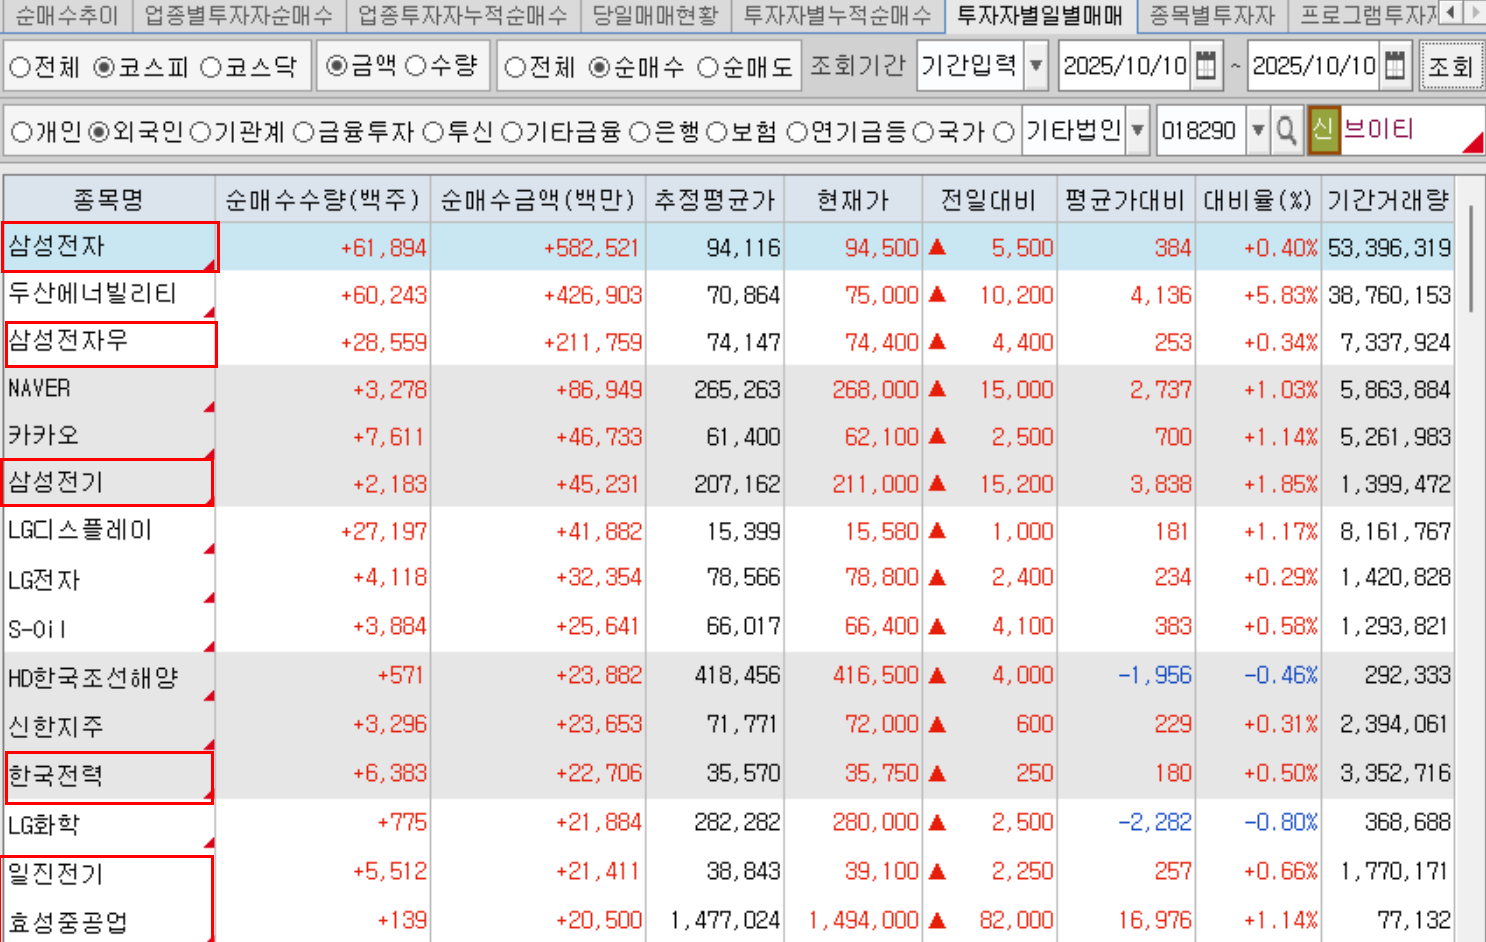Open the 기타법인 investor dropdown

tap(1137, 131)
